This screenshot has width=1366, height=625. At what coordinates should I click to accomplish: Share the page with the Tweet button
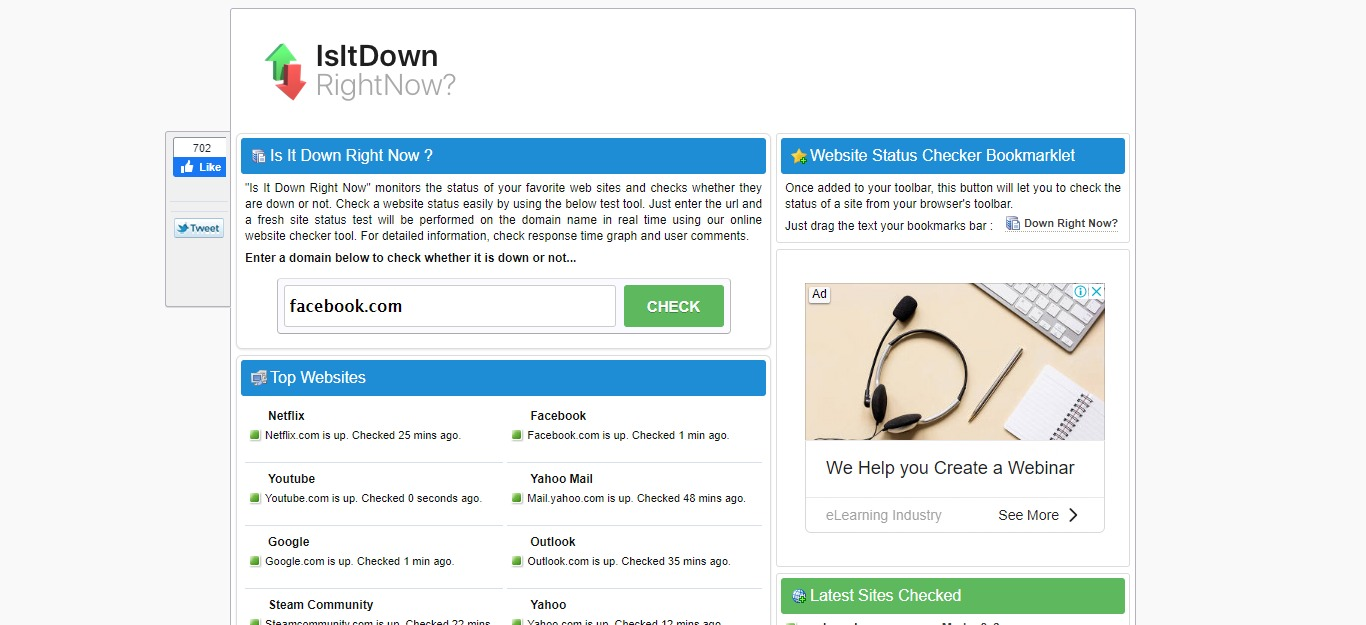pyautogui.click(x=199, y=228)
